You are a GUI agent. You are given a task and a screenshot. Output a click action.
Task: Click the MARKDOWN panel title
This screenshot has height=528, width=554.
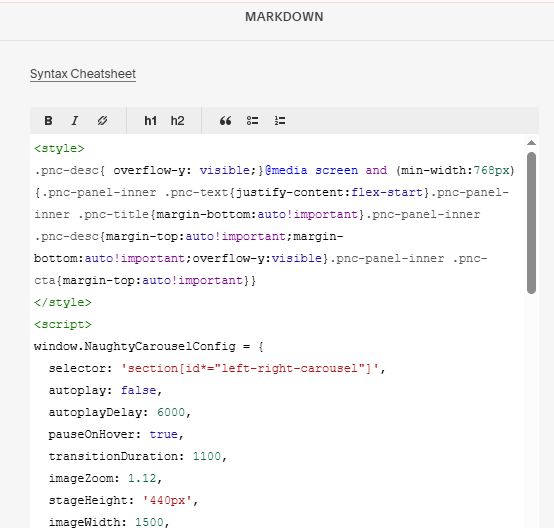[284, 17]
